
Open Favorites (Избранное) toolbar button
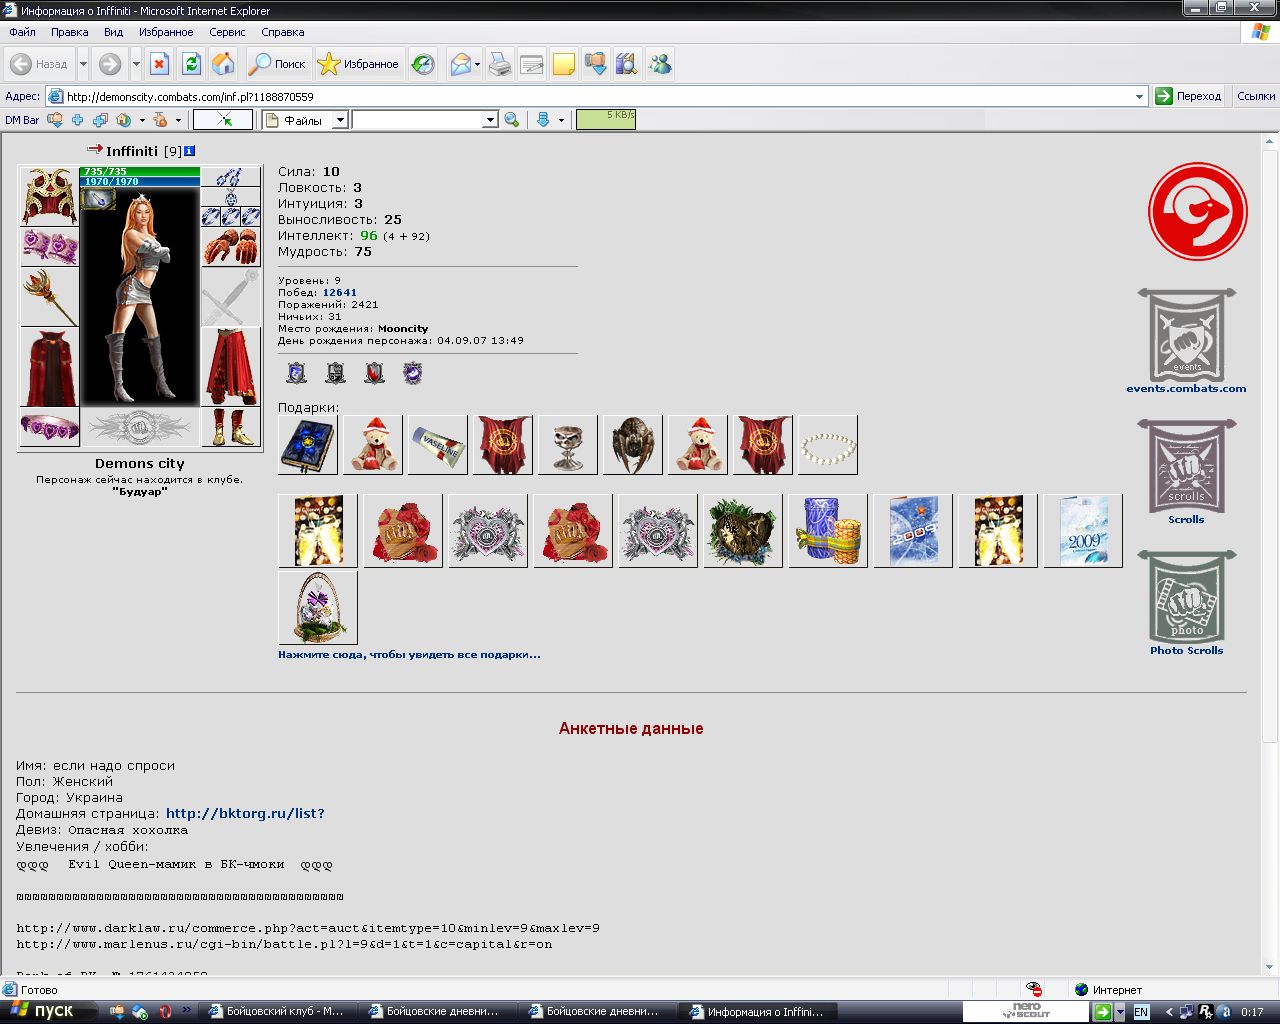(358, 64)
